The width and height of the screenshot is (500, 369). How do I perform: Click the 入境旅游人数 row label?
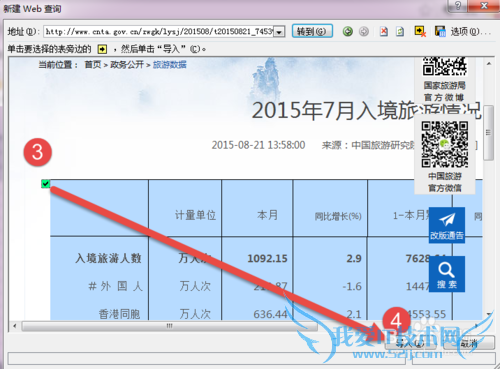tap(108, 258)
